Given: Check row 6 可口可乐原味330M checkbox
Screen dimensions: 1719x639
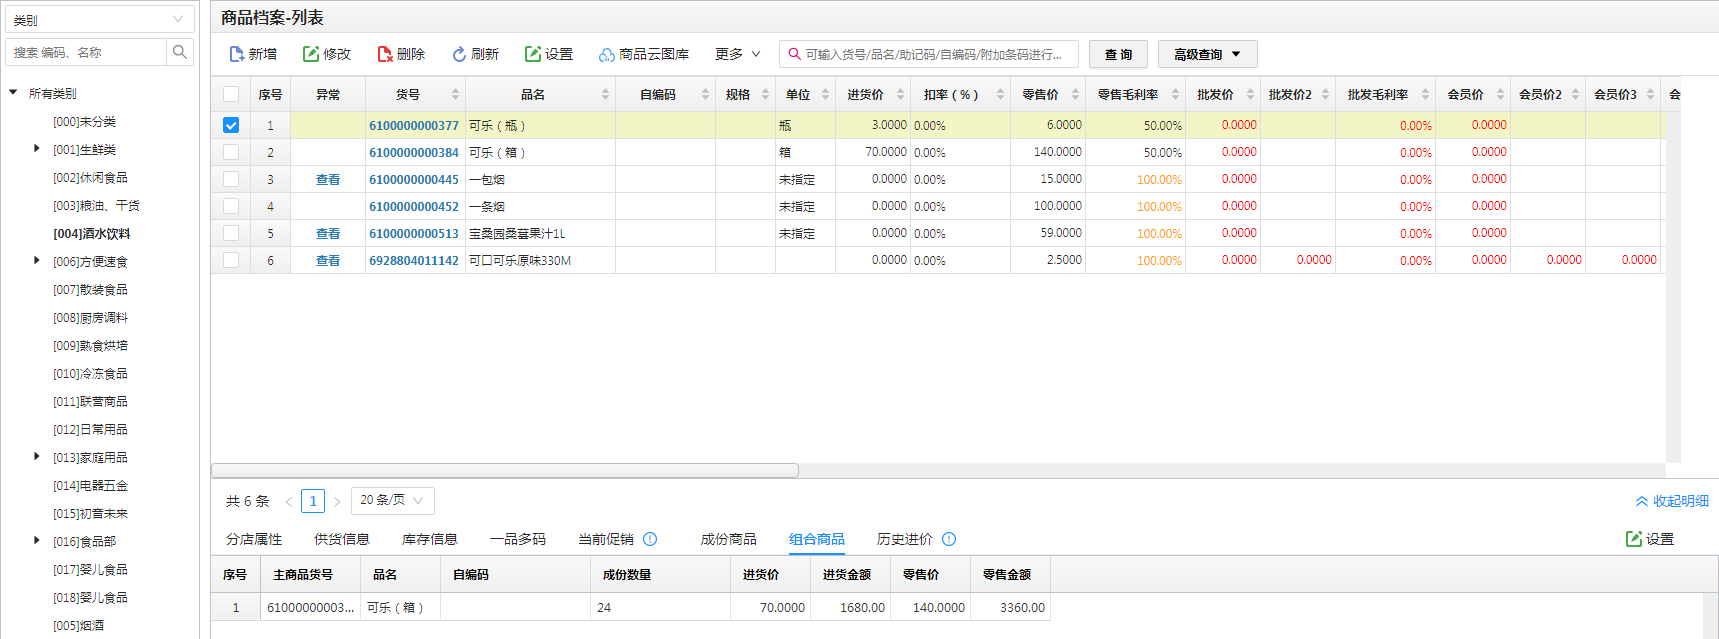Looking at the screenshot, I should pos(231,260).
